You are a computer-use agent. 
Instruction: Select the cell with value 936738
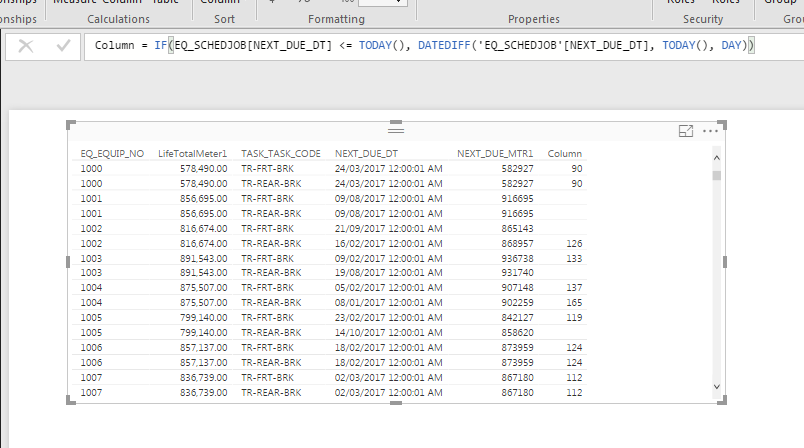tap(517, 258)
